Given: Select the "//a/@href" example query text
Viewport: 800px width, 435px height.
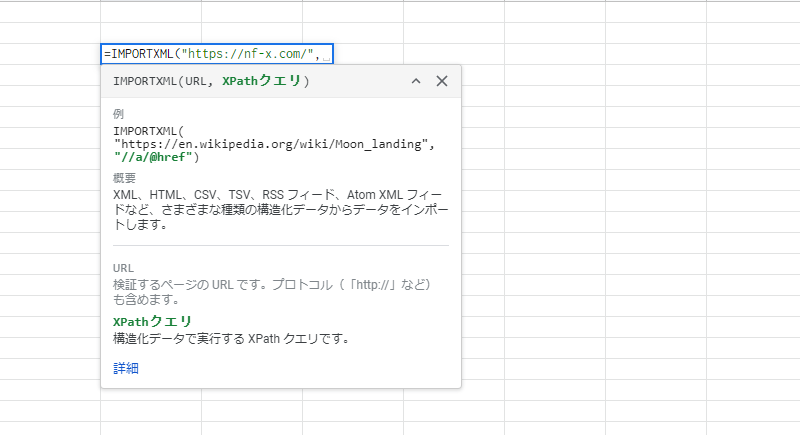Looking at the screenshot, I should click(154, 157).
